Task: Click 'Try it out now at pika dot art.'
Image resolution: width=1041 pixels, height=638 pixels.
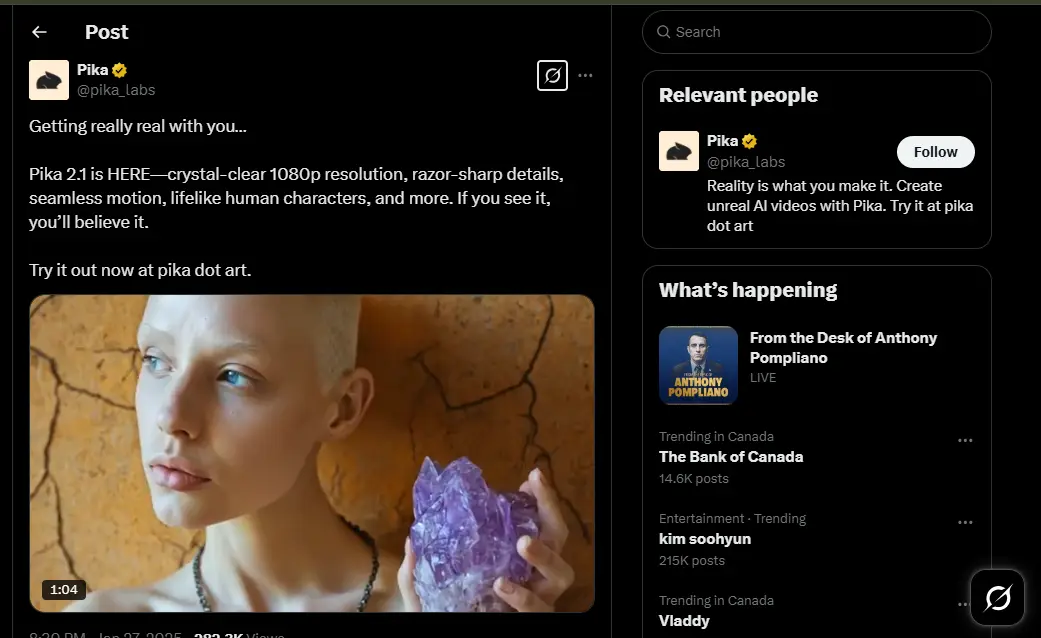Action: click(140, 270)
